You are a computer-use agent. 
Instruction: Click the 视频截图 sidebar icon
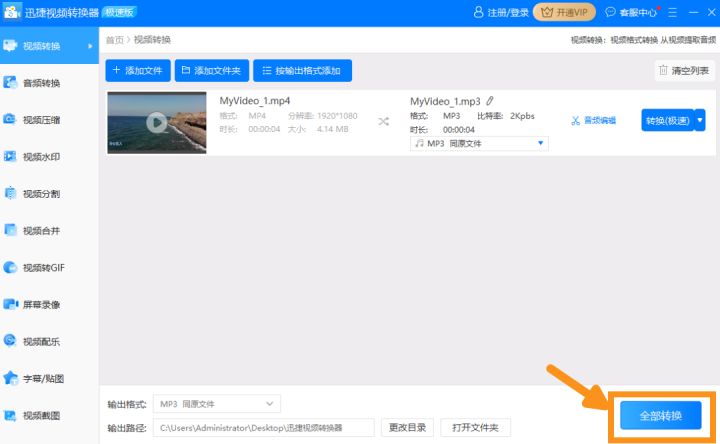click(10, 415)
